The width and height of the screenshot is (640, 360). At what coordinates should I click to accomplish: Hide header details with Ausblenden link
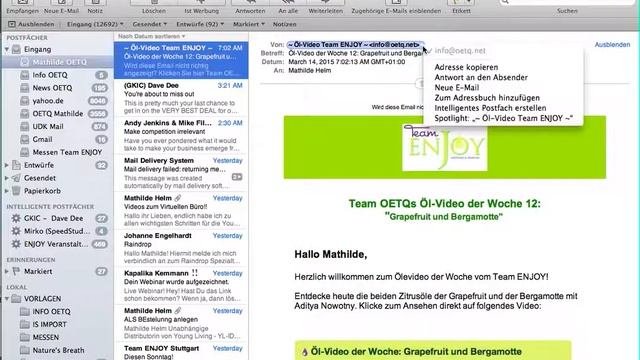point(612,44)
